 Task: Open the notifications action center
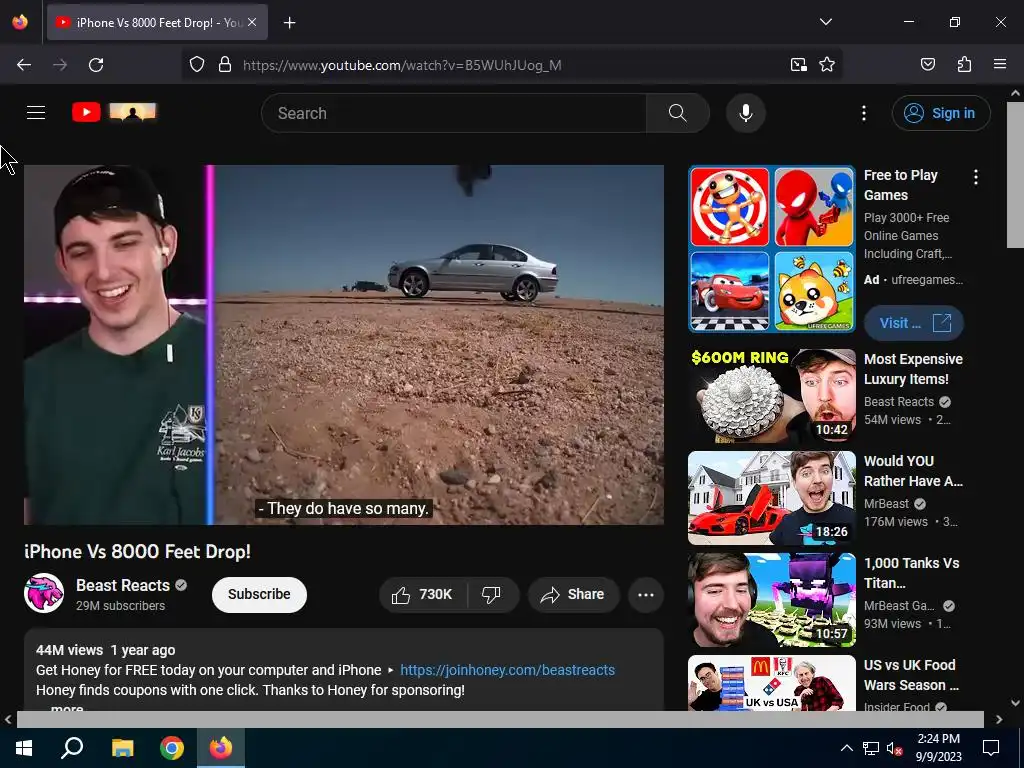click(x=991, y=748)
